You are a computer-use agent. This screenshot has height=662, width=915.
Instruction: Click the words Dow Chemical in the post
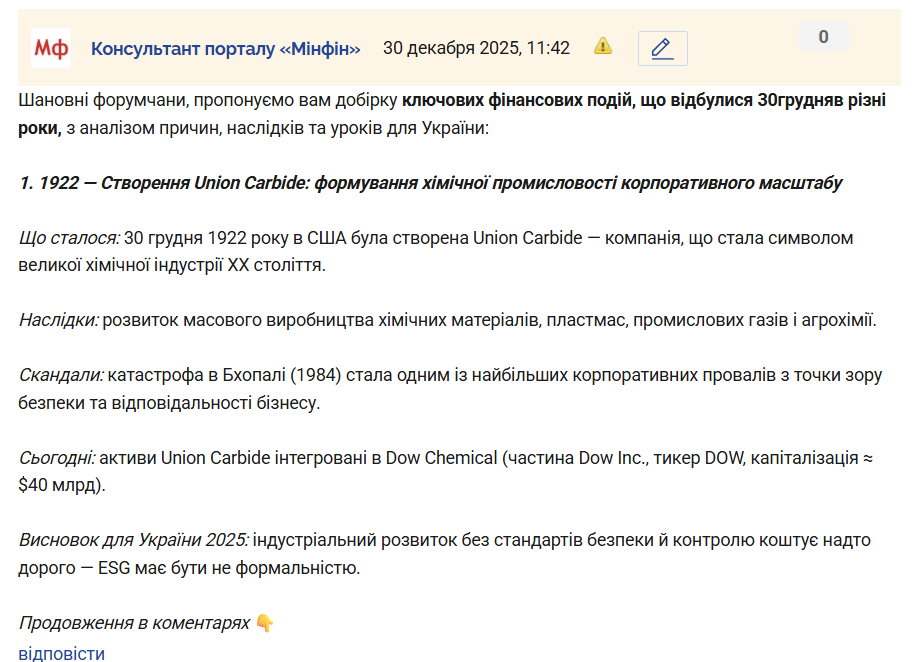pos(442,458)
